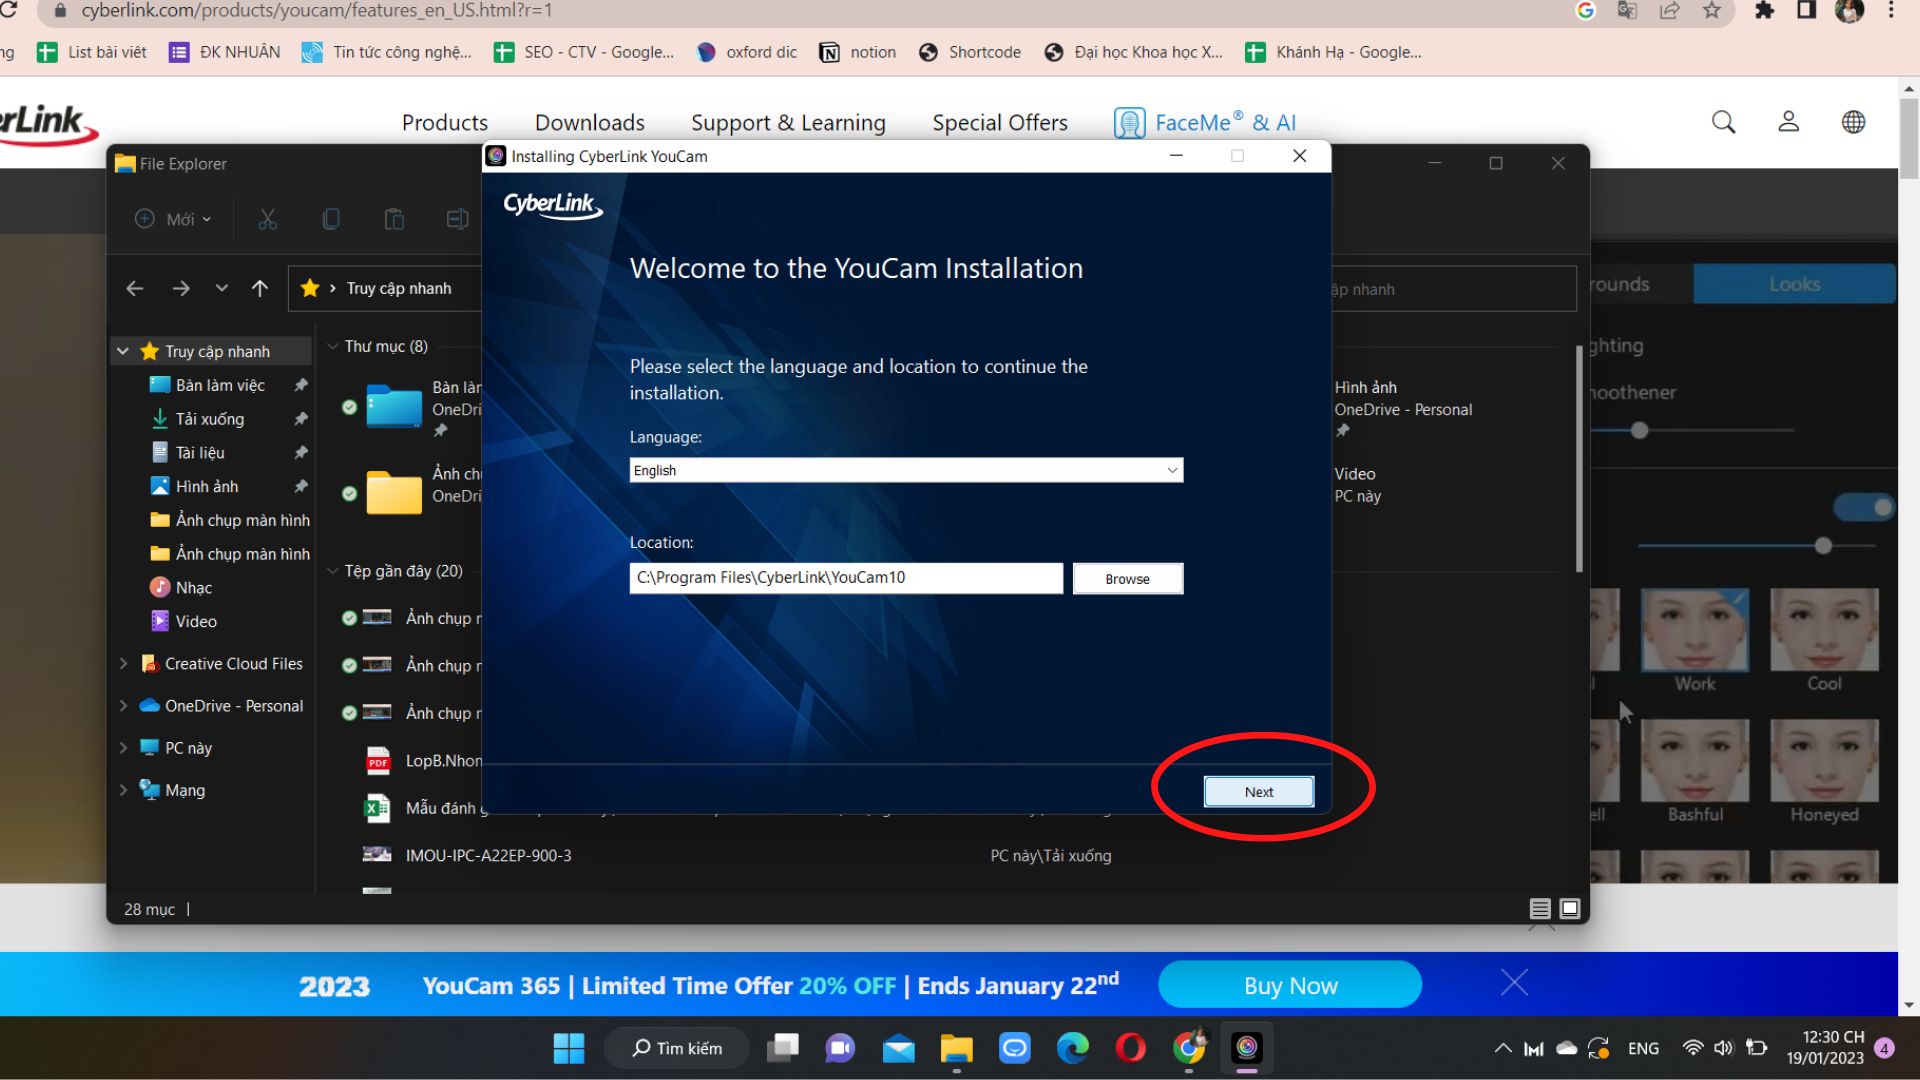Open Support & Learning menu
The height and width of the screenshot is (1080, 1920).
click(788, 123)
